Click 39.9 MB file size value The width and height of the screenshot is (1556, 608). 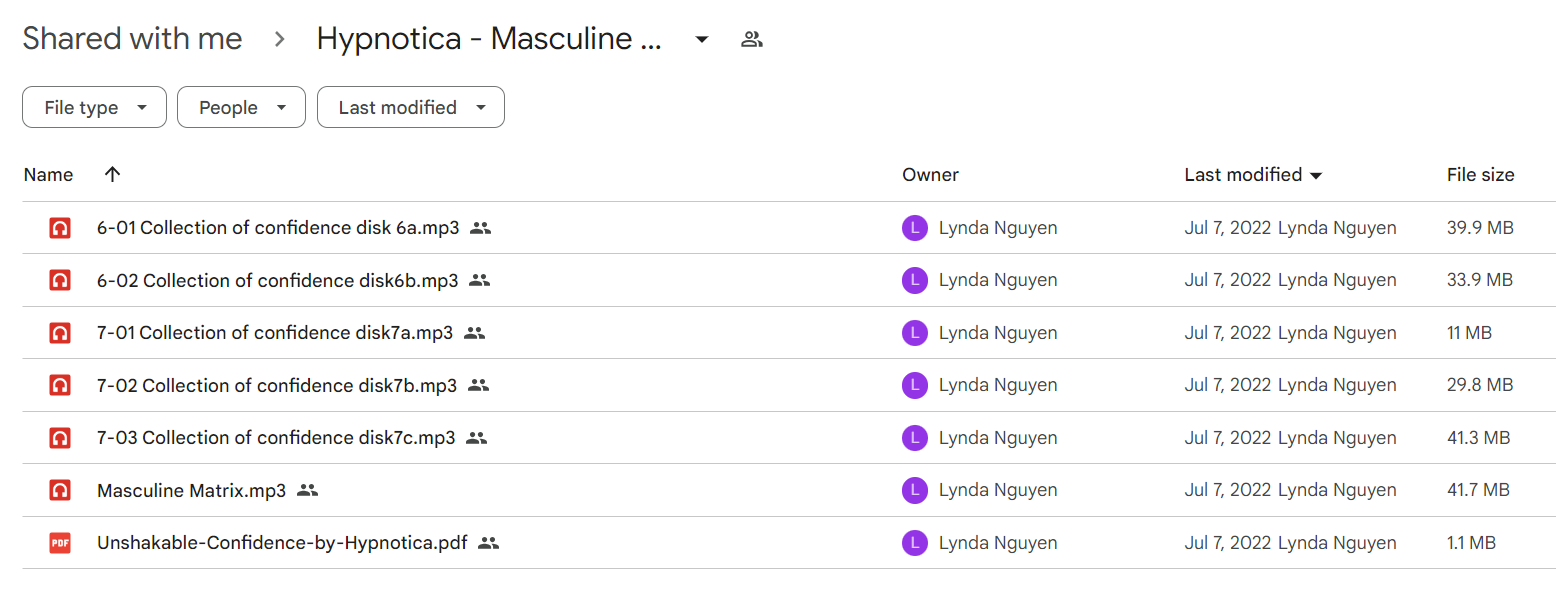1480,228
